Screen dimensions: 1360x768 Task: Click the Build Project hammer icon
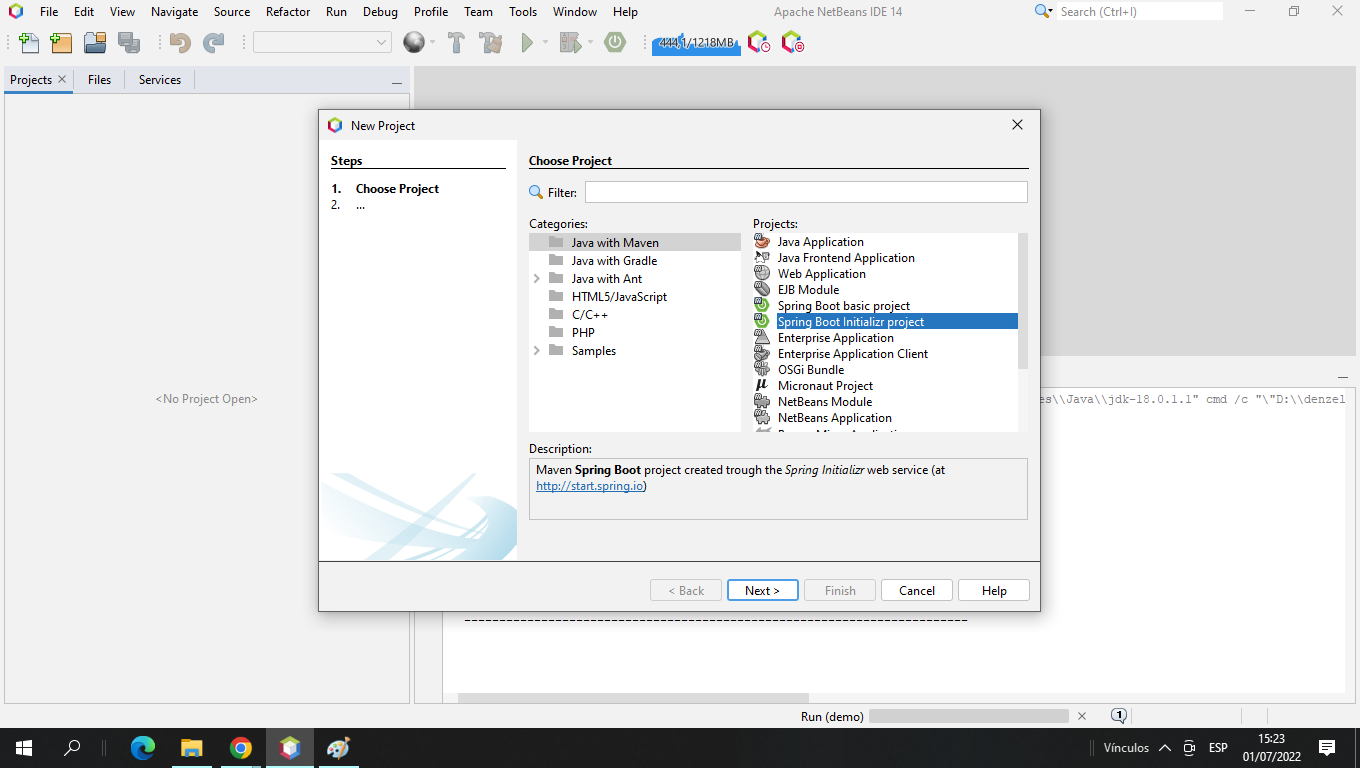pos(457,43)
